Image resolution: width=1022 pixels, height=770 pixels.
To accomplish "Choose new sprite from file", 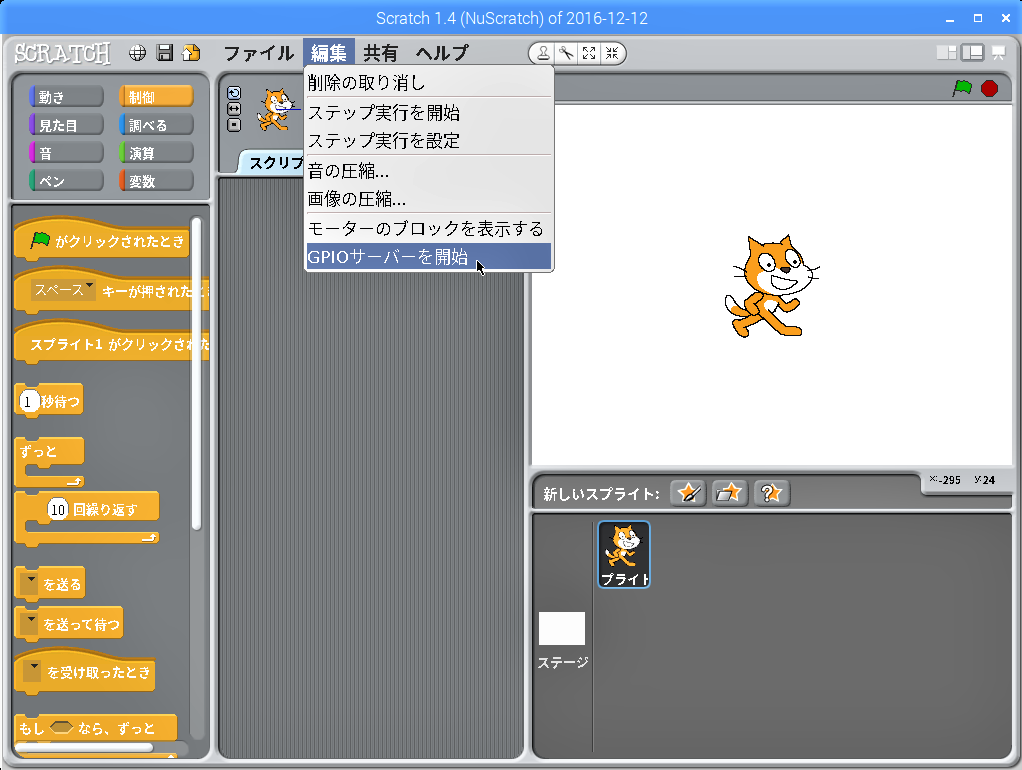I will (x=729, y=493).
